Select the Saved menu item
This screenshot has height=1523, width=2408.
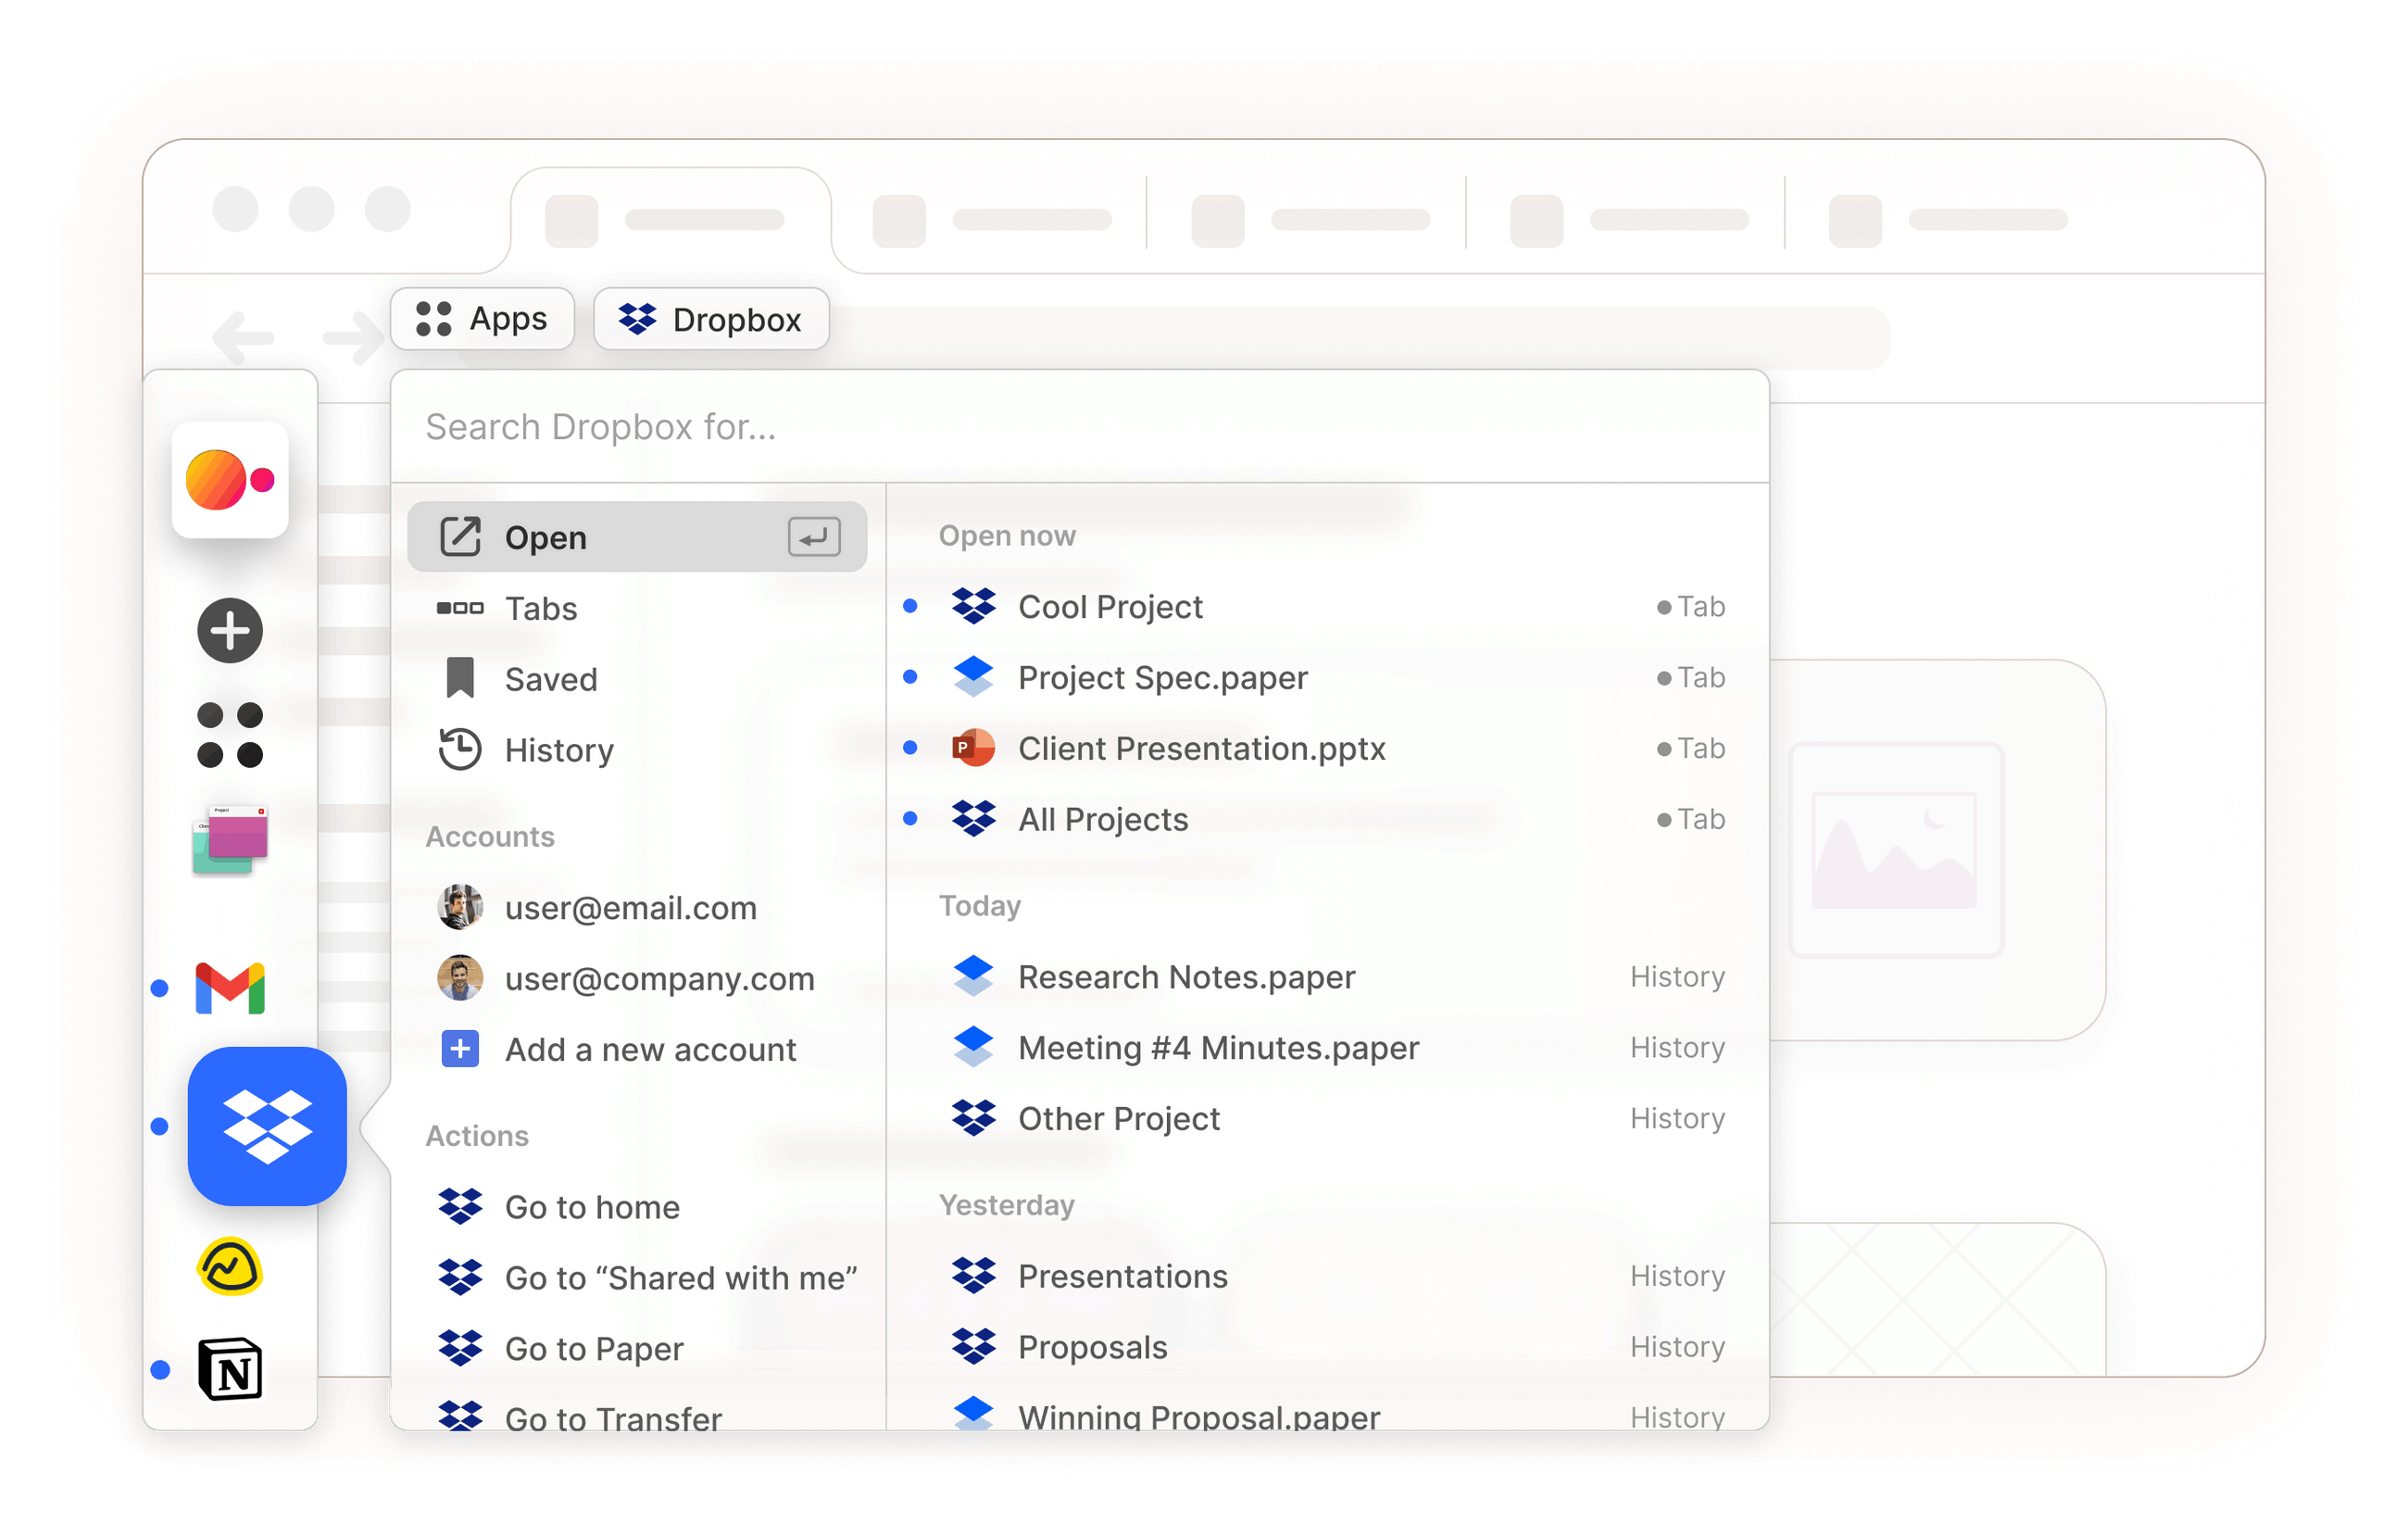(x=550, y=679)
